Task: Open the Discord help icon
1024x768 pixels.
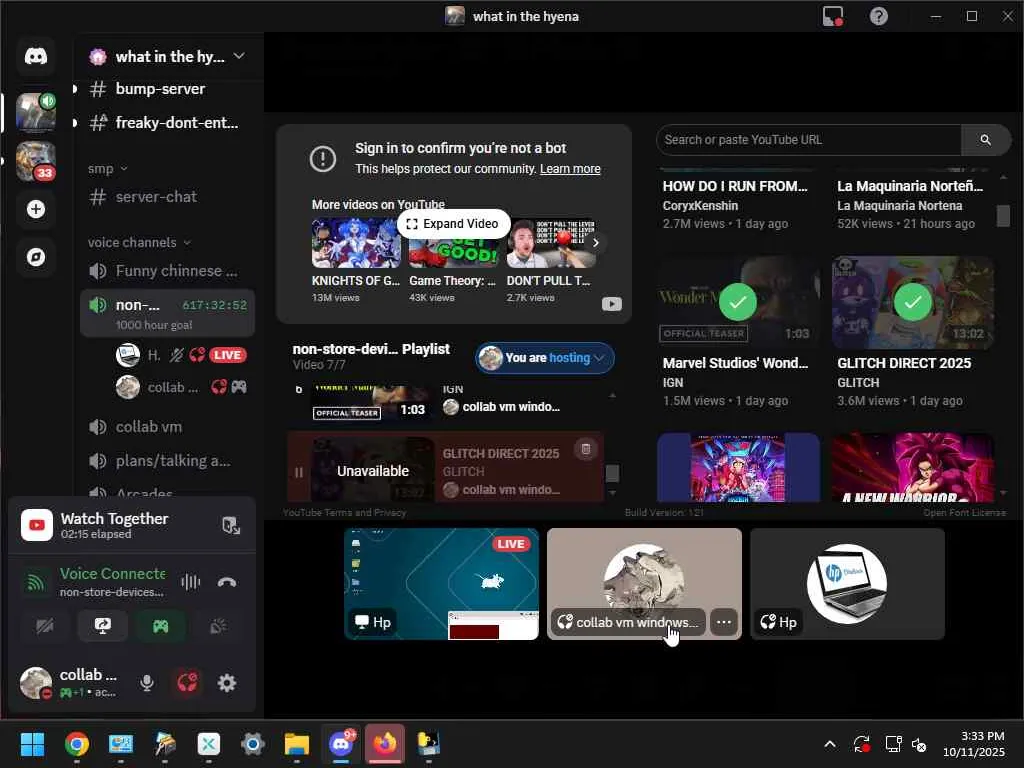Action: (x=878, y=16)
